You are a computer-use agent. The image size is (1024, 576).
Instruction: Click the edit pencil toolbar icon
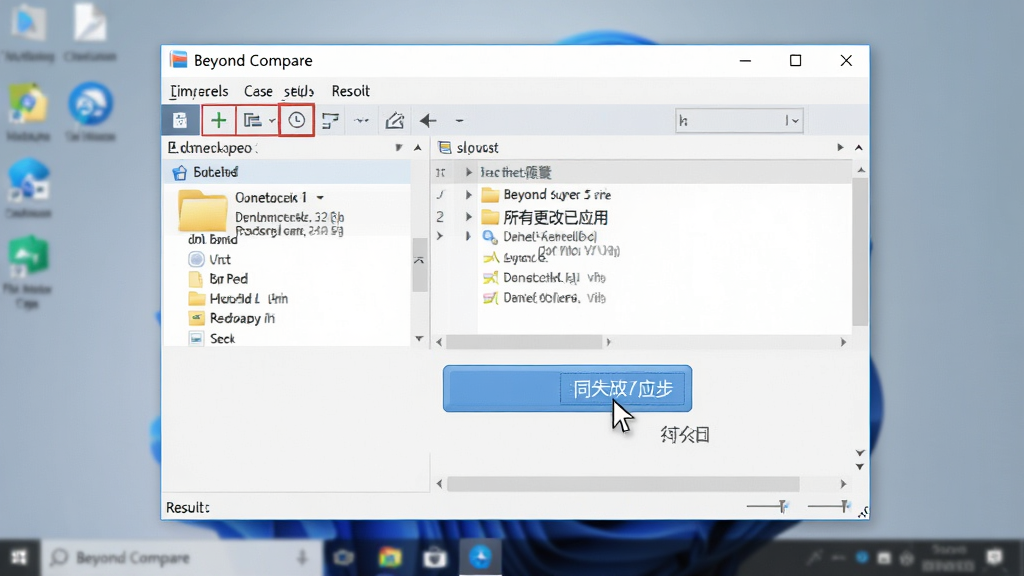tap(394, 120)
